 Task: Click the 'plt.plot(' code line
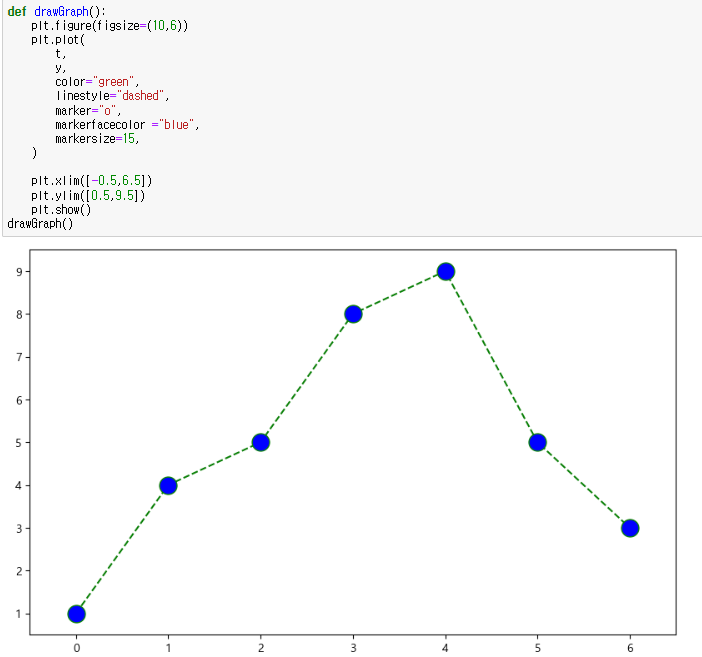click(x=58, y=39)
